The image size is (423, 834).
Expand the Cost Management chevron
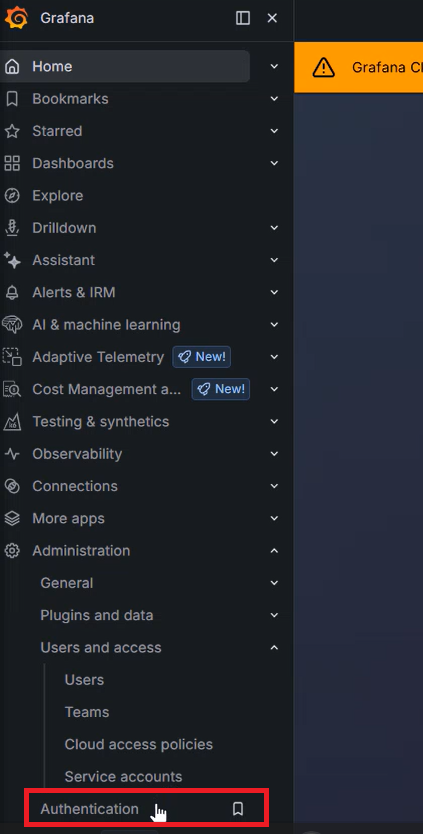(x=275, y=389)
